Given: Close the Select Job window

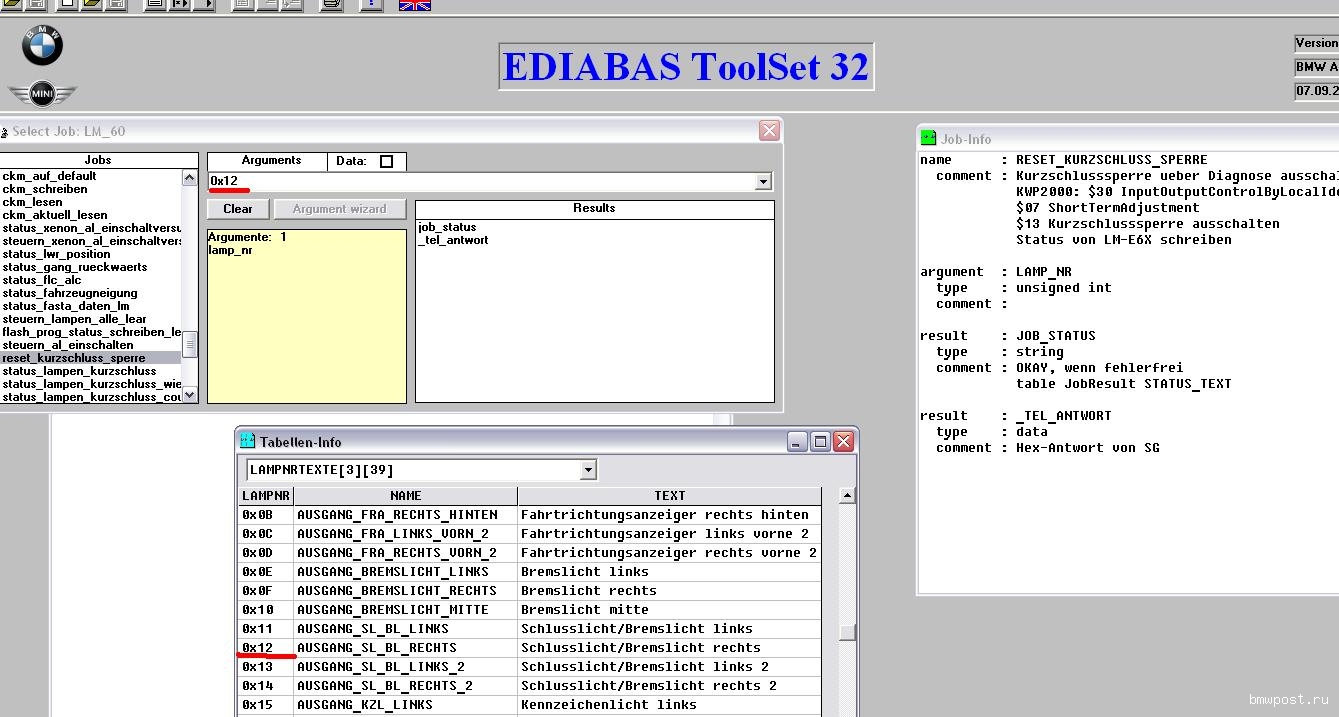Looking at the screenshot, I should click(769, 131).
